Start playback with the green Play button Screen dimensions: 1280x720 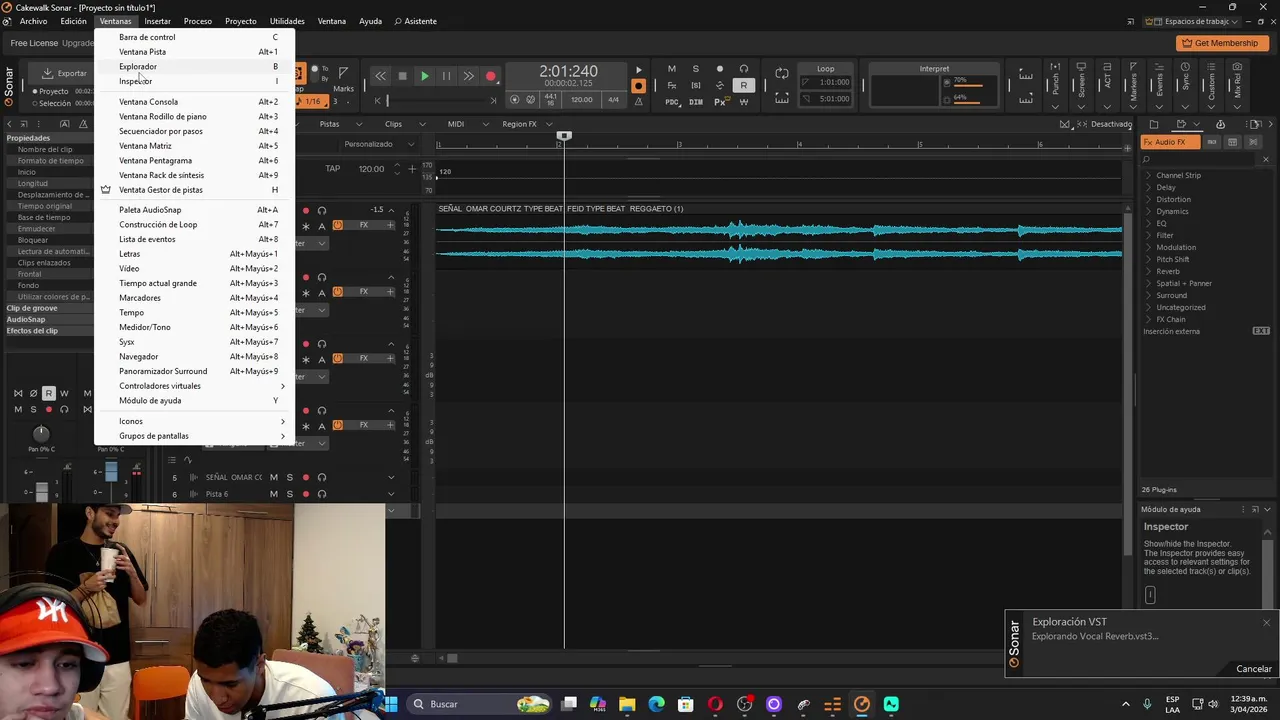[x=424, y=76]
